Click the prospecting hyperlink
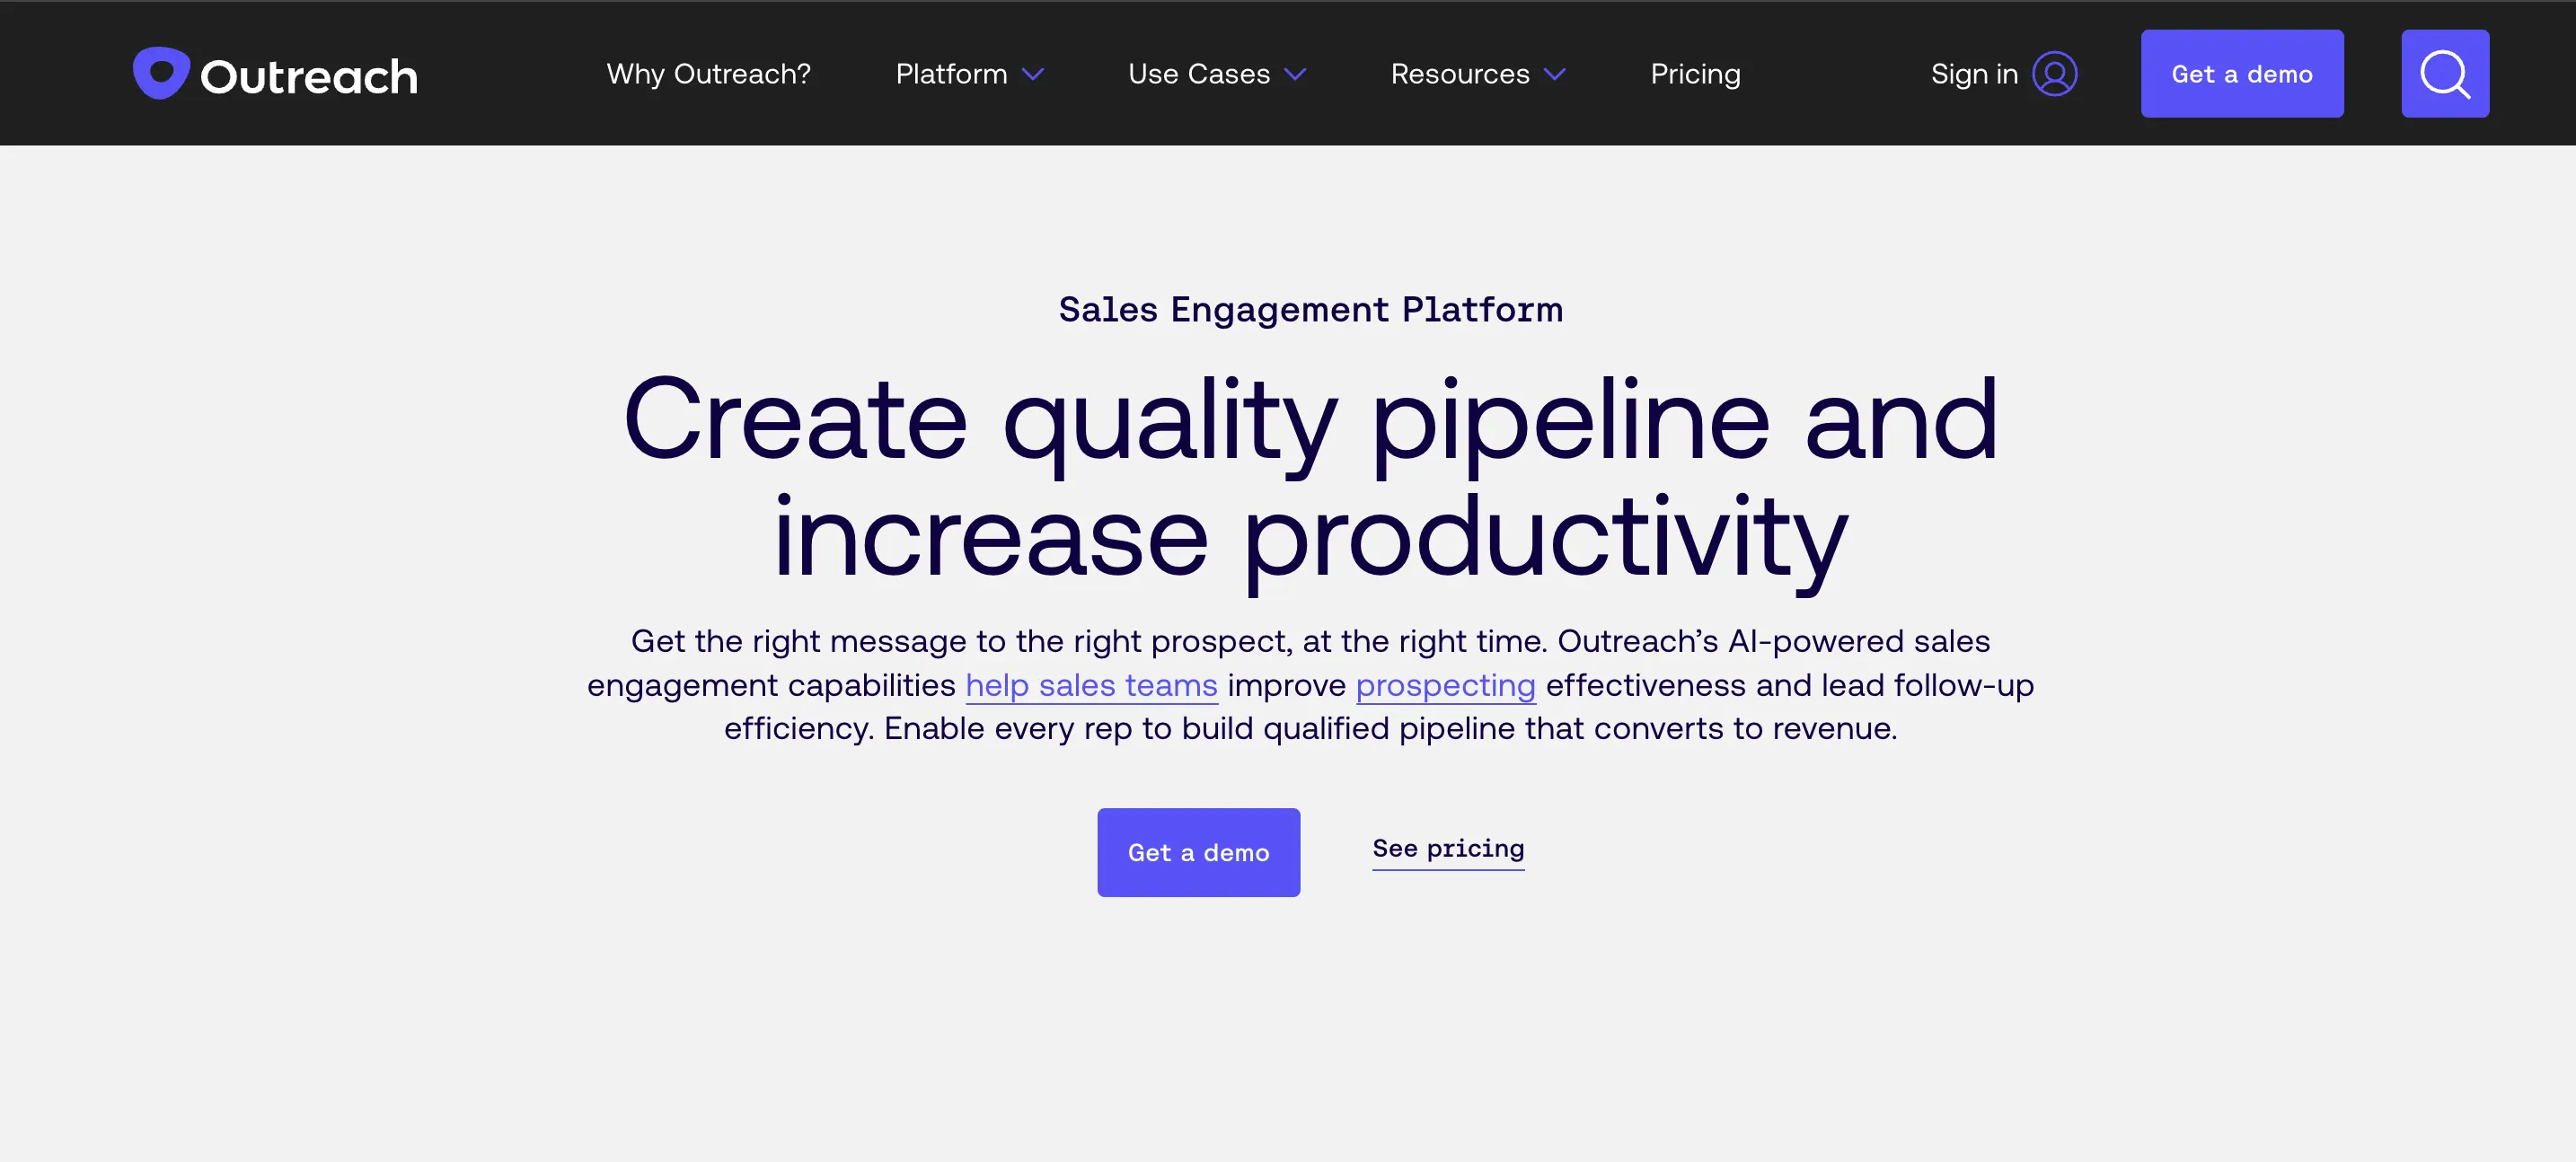Image resolution: width=2576 pixels, height=1162 pixels. [x=1445, y=686]
